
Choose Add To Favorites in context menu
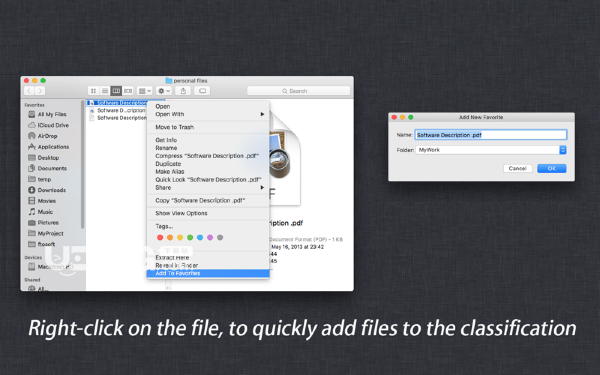coord(208,273)
